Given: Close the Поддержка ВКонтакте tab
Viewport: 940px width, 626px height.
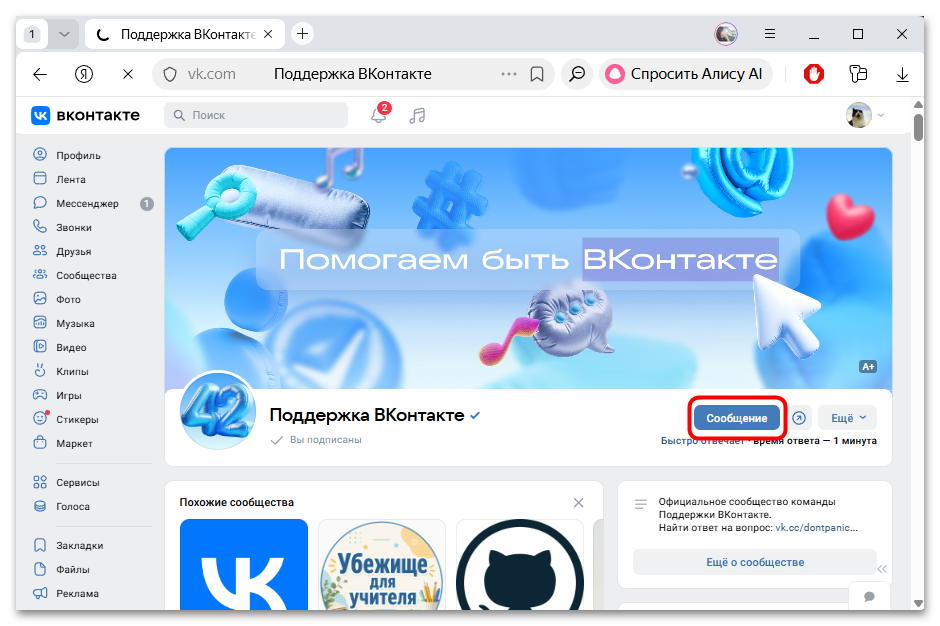Looking at the screenshot, I should 268,34.
